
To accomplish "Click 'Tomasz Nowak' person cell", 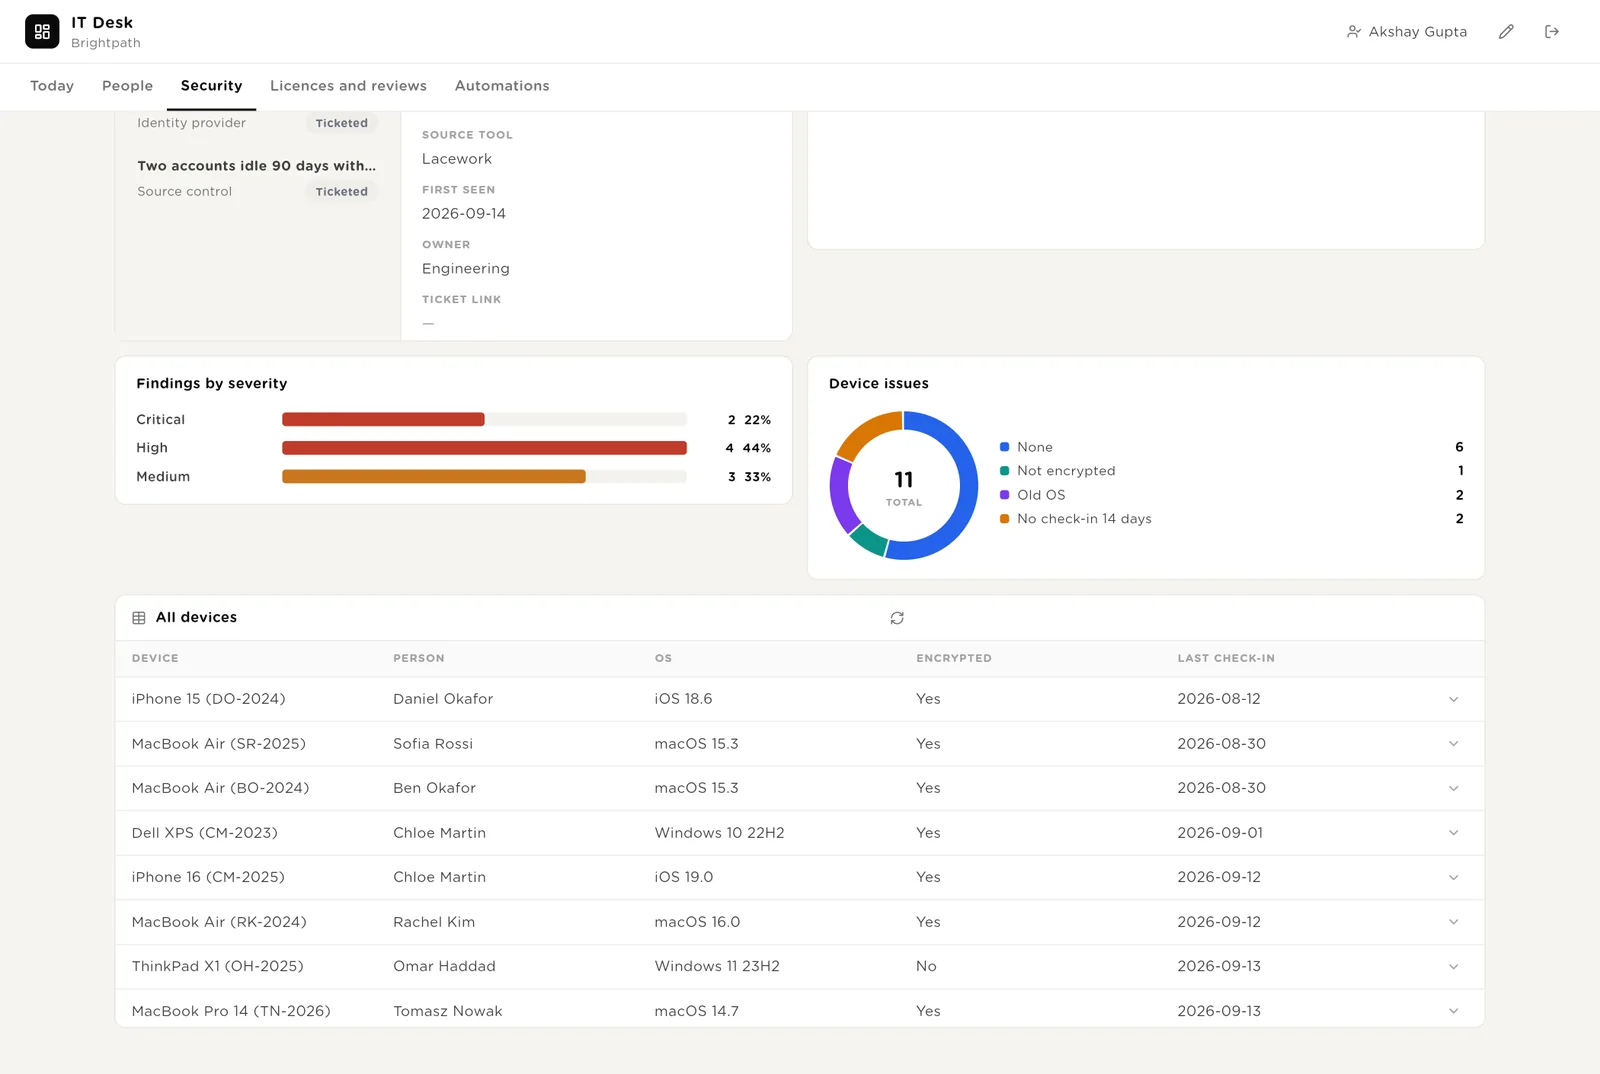I will point(448,1011).
